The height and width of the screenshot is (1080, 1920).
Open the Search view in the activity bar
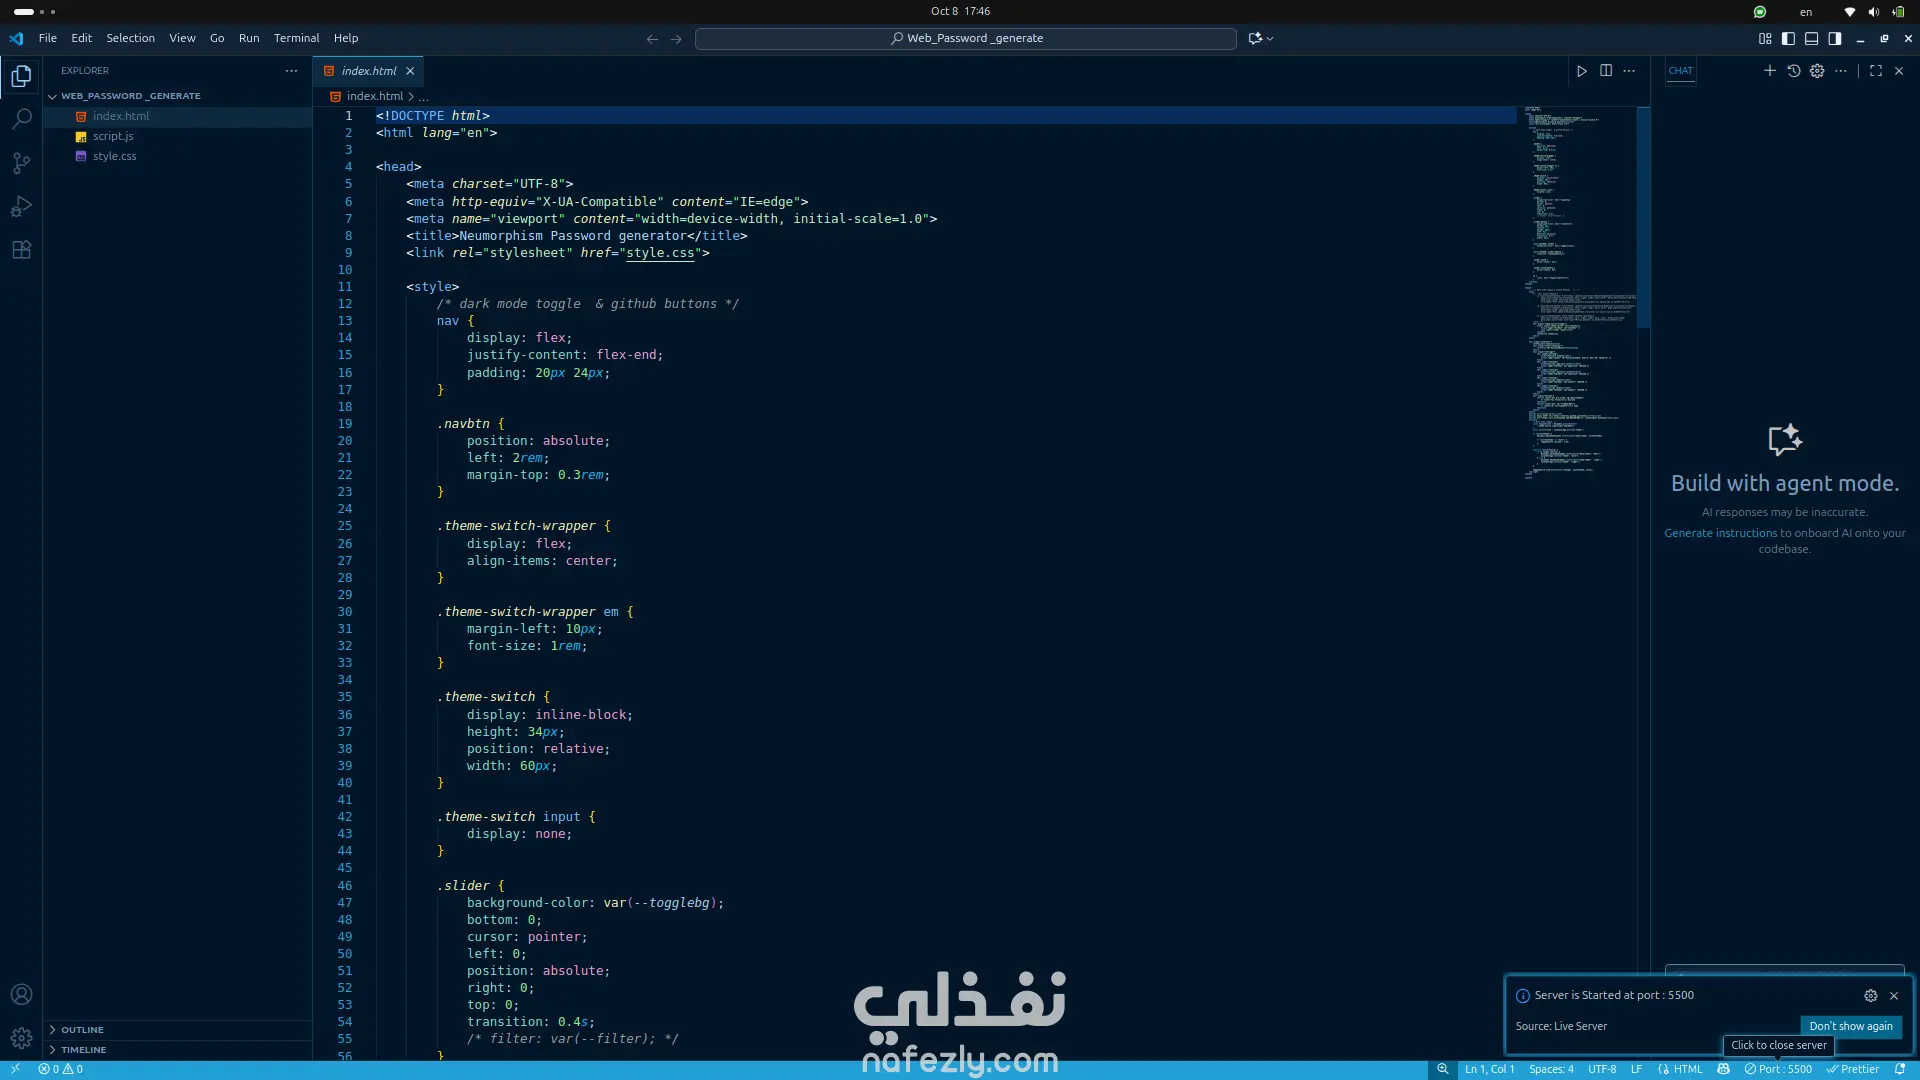click(21, 119)
